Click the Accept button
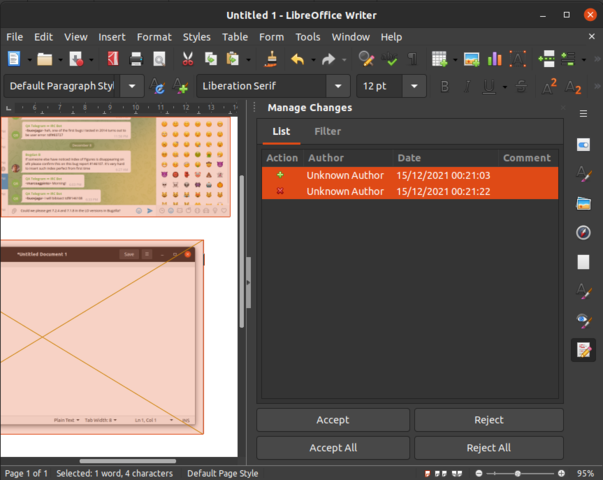This screenshot has width=603, height=480. click(x=333, y=420)
